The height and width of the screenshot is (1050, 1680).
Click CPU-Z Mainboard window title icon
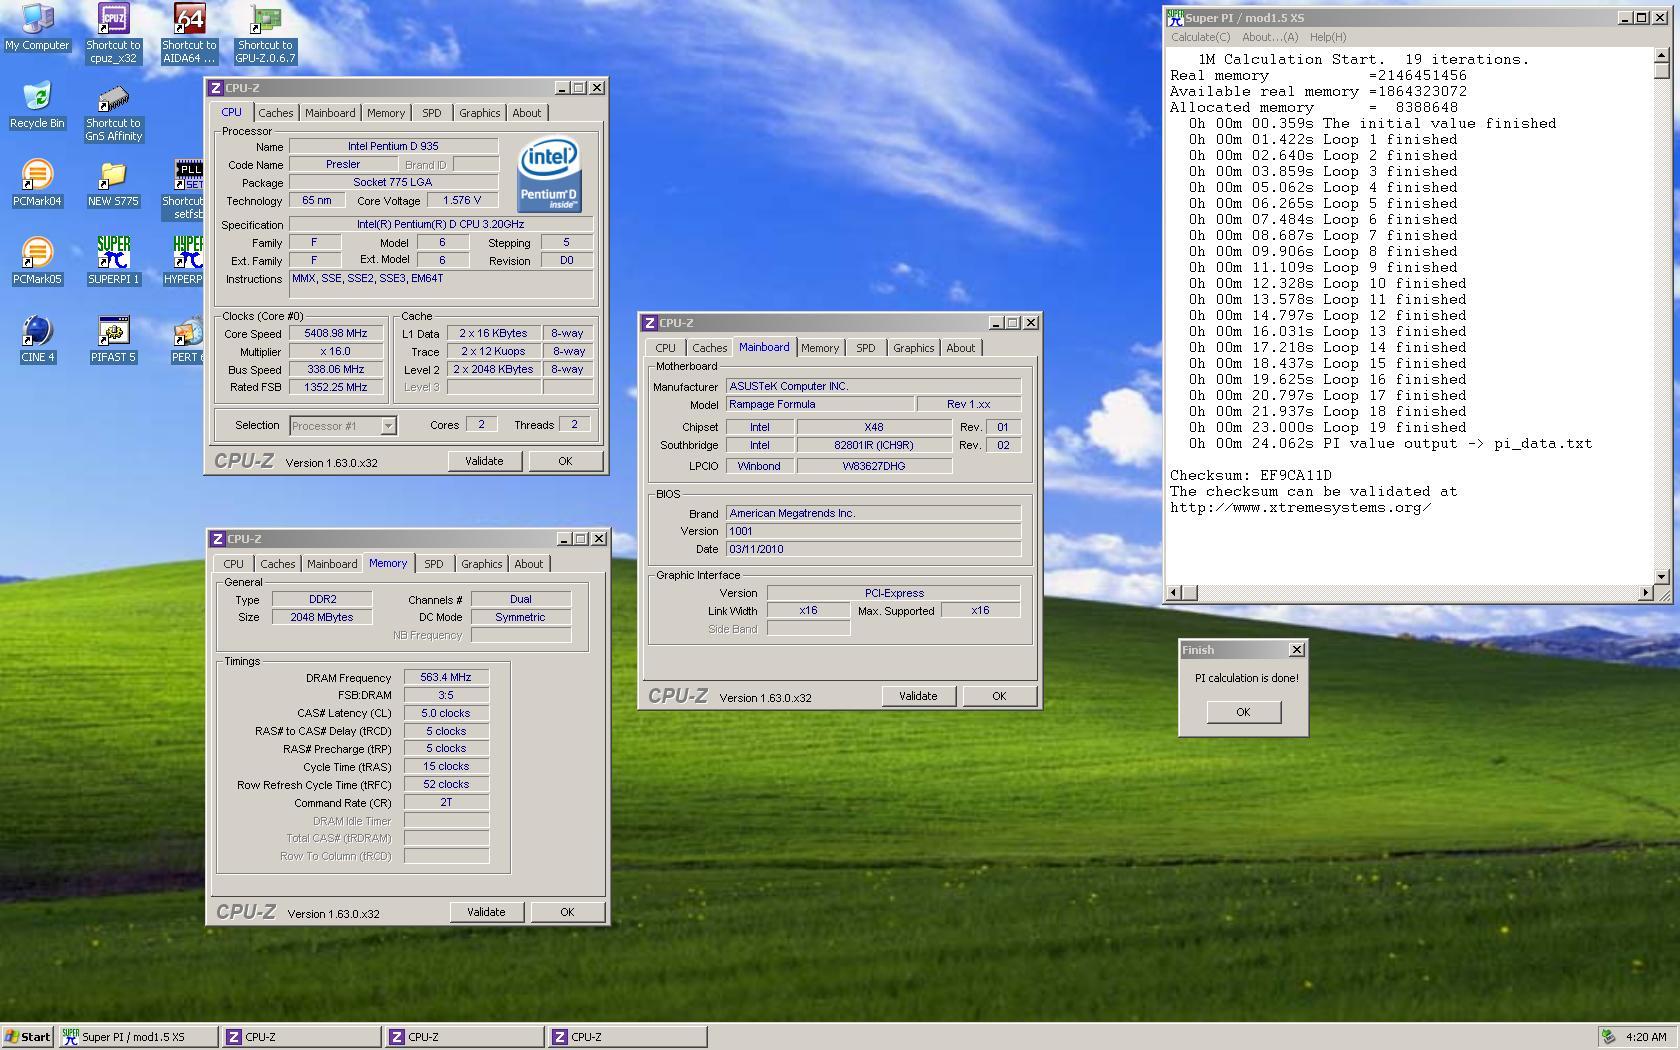650,323
